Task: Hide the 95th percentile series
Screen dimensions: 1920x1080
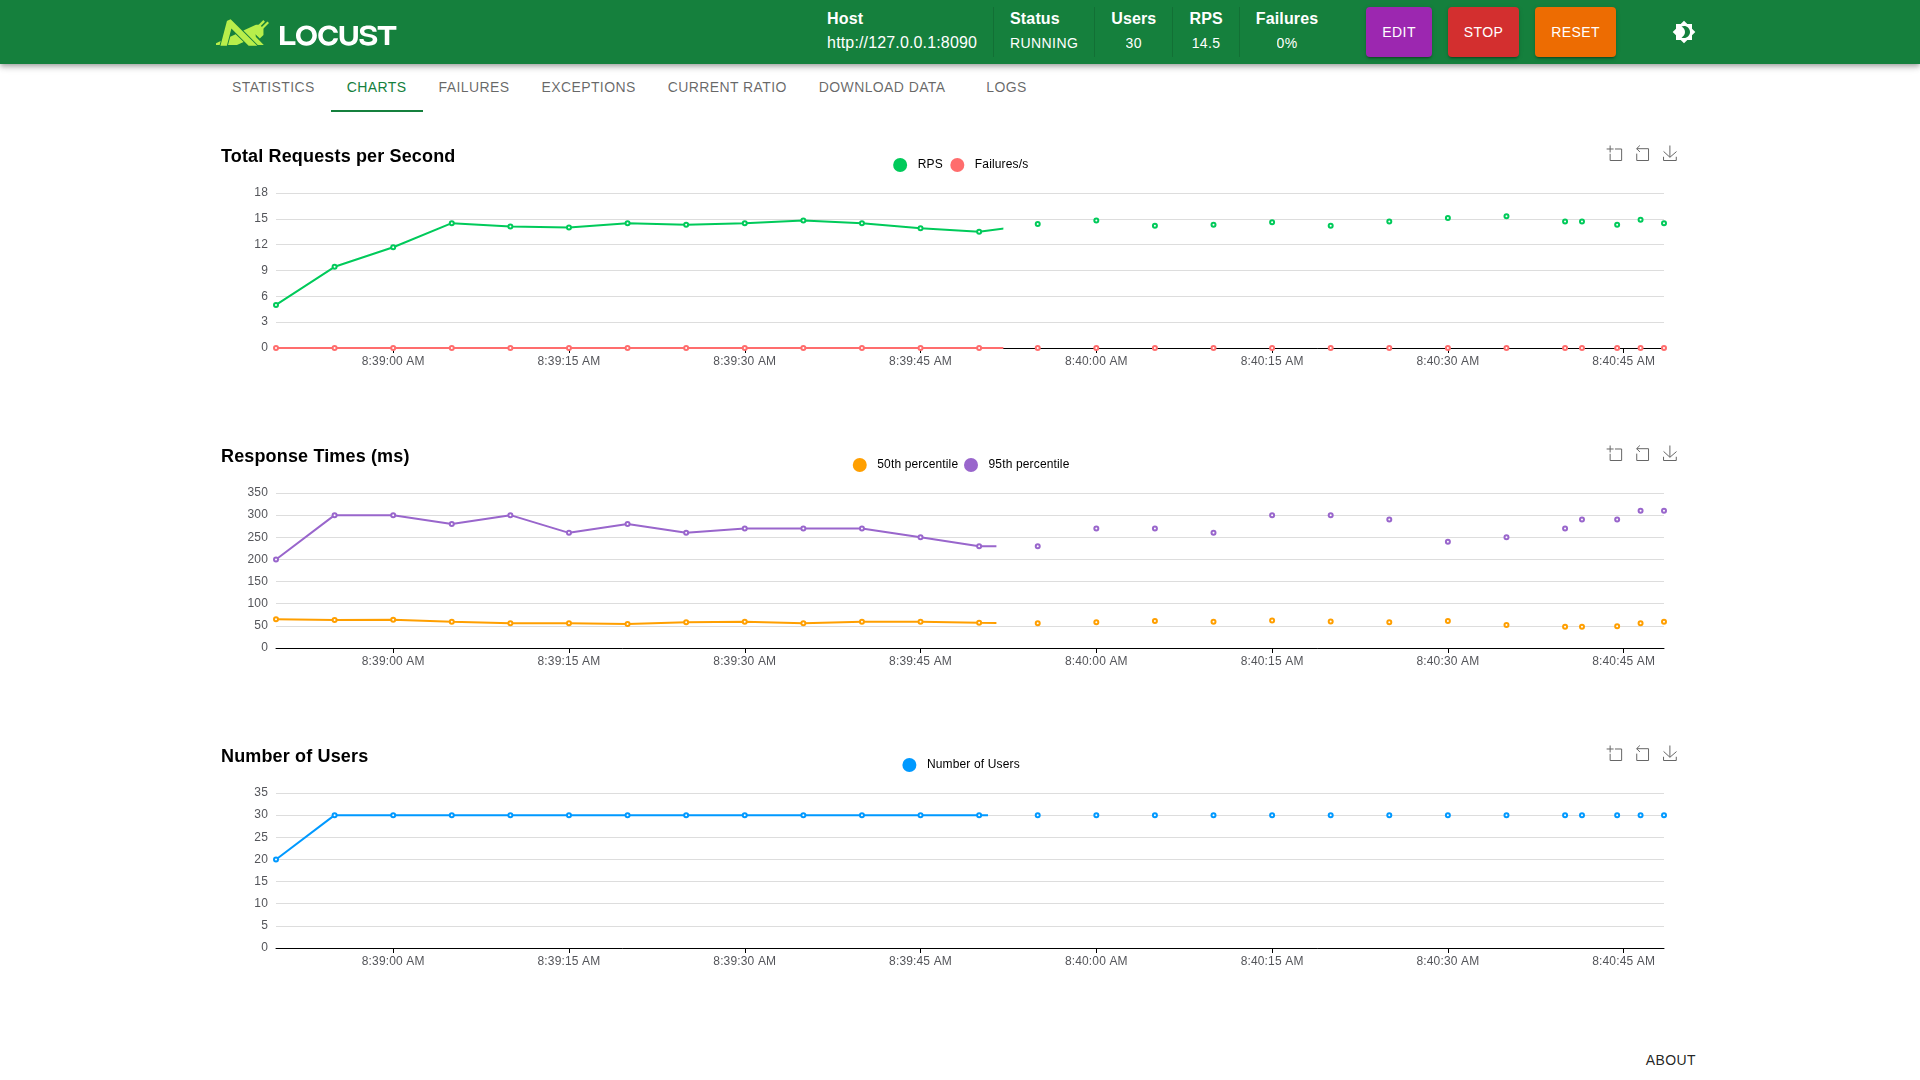Action: [x=1017, y=464]
